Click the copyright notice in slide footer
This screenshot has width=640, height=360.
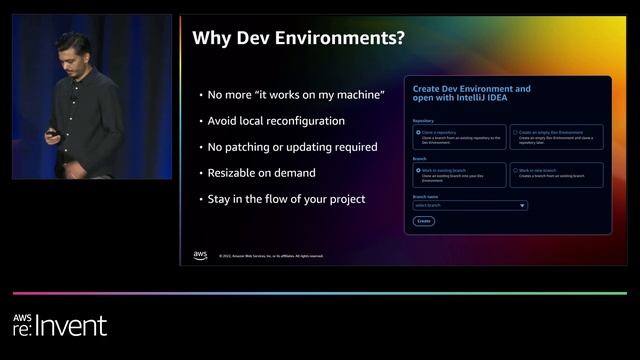click(271, 256)
